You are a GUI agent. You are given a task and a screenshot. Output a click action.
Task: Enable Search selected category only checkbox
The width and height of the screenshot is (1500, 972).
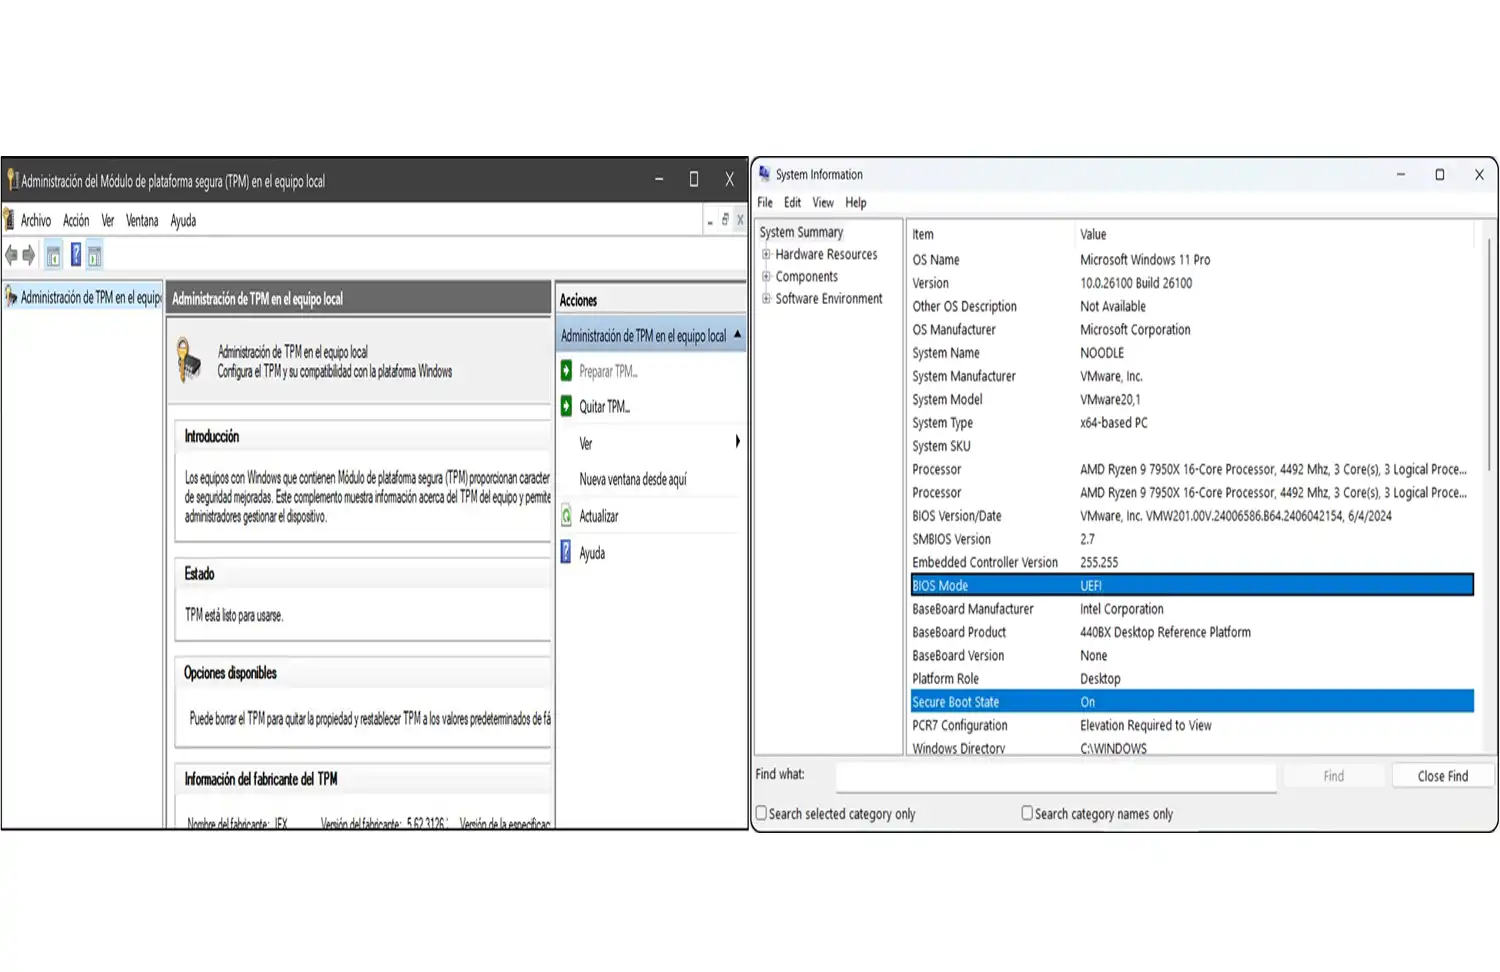(x=762, y=813)
